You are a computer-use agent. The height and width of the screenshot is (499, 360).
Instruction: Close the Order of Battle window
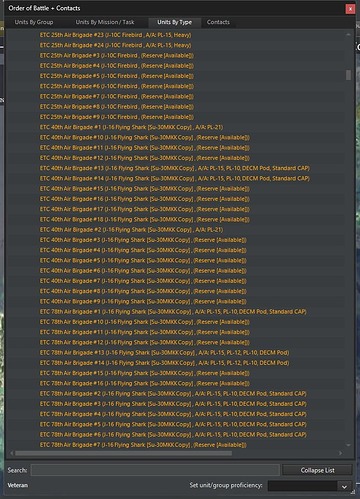350,9
